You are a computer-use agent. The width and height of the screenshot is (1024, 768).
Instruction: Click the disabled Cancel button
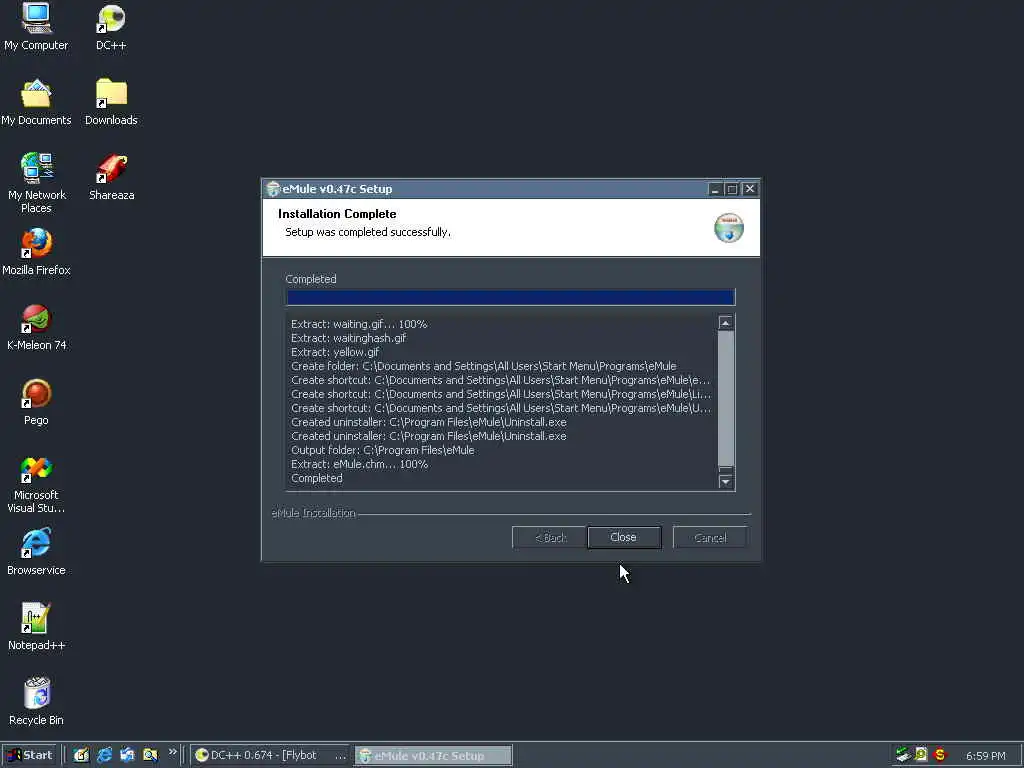coord(710,537)
